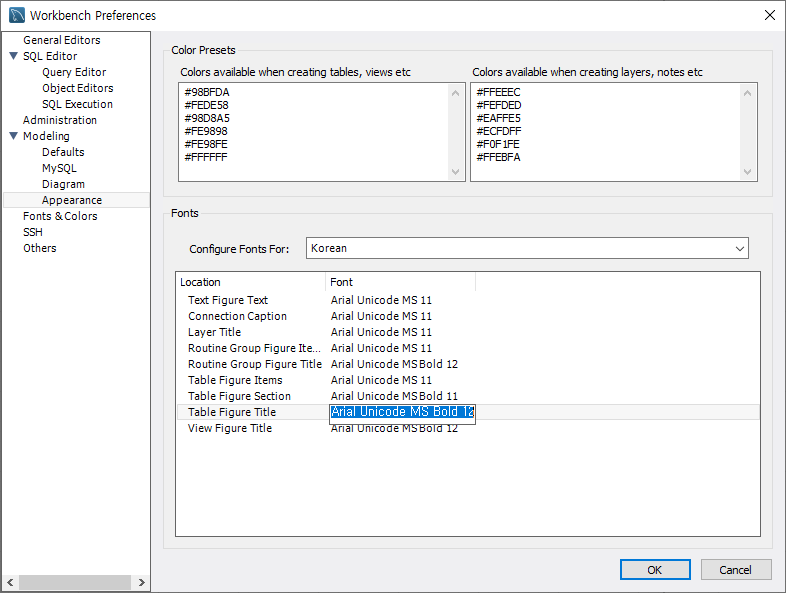Cancel the preferences dialog
Viewport: 786px width, 593px height.
click(x=735, y=570)
